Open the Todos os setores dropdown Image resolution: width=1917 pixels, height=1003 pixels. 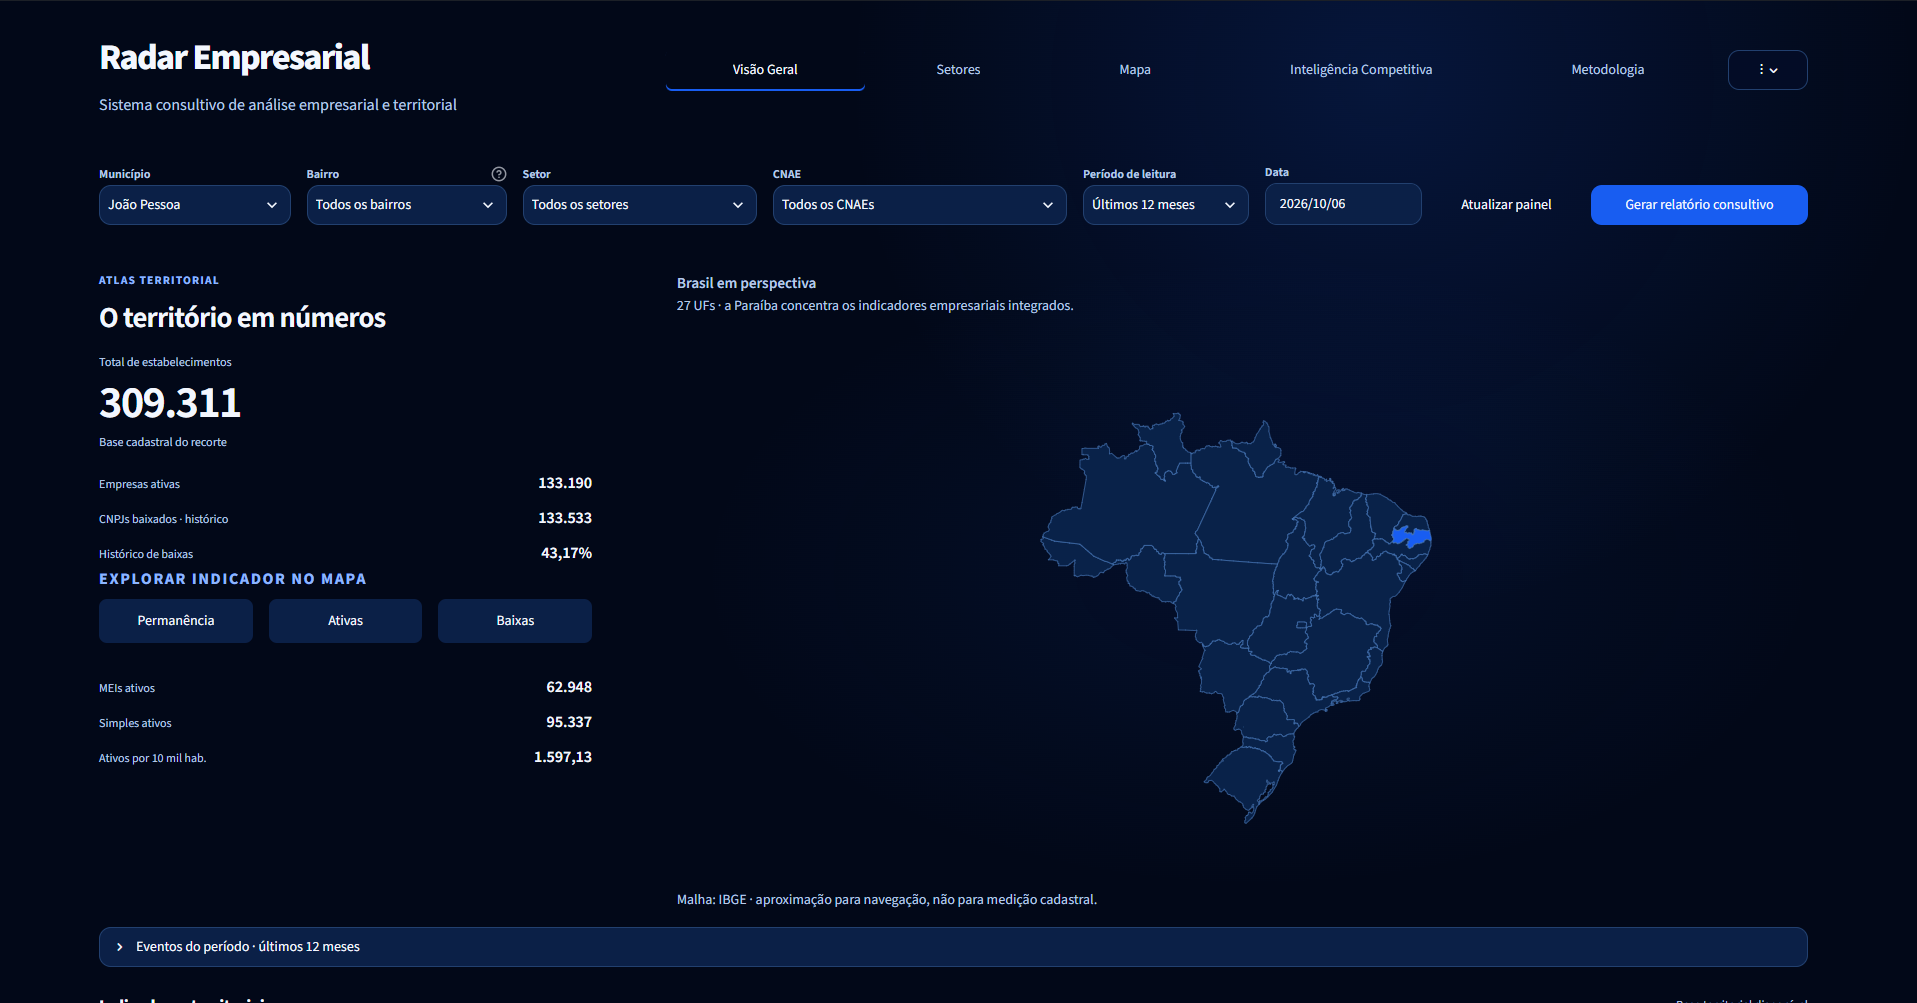click(x=639, y=205)
